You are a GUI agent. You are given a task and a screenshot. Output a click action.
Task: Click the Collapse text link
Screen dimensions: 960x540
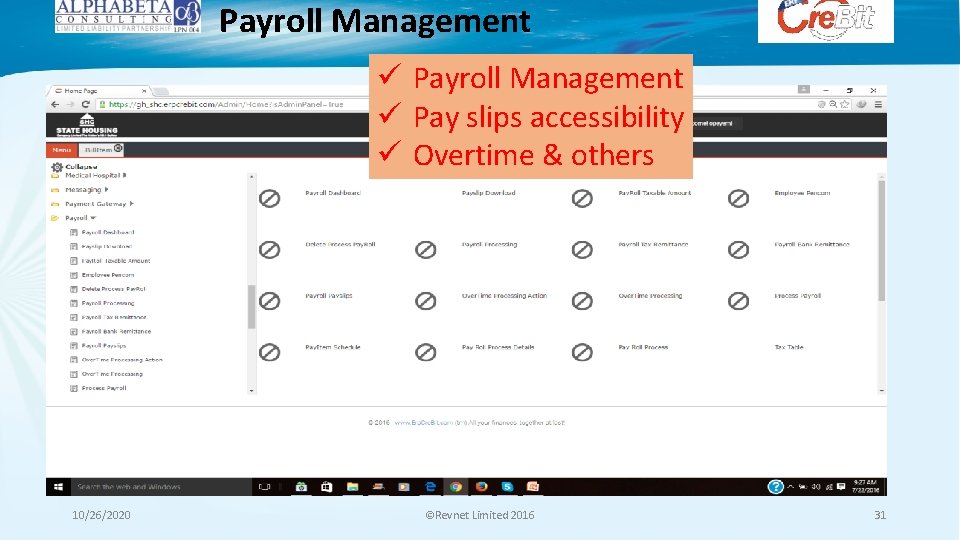click(81, 167)
